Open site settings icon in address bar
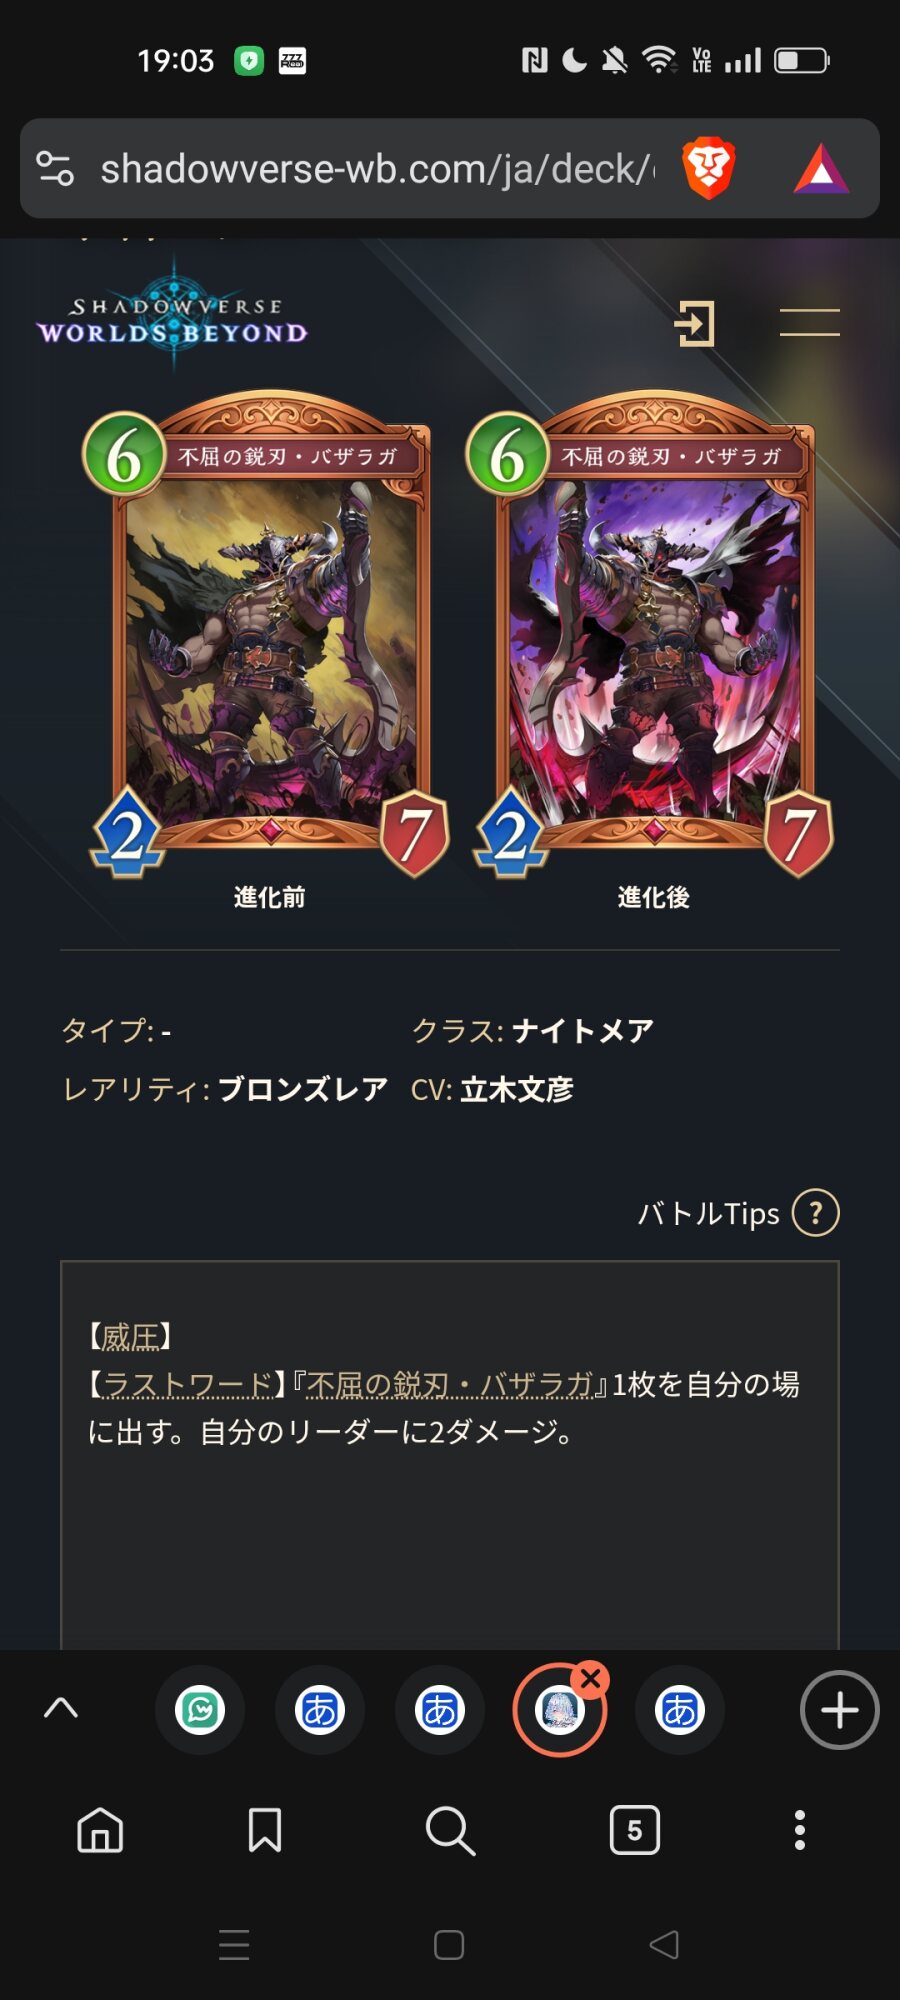Viewport: 900px width, 2000px height. pyautogui.click(x=55, y=168)
